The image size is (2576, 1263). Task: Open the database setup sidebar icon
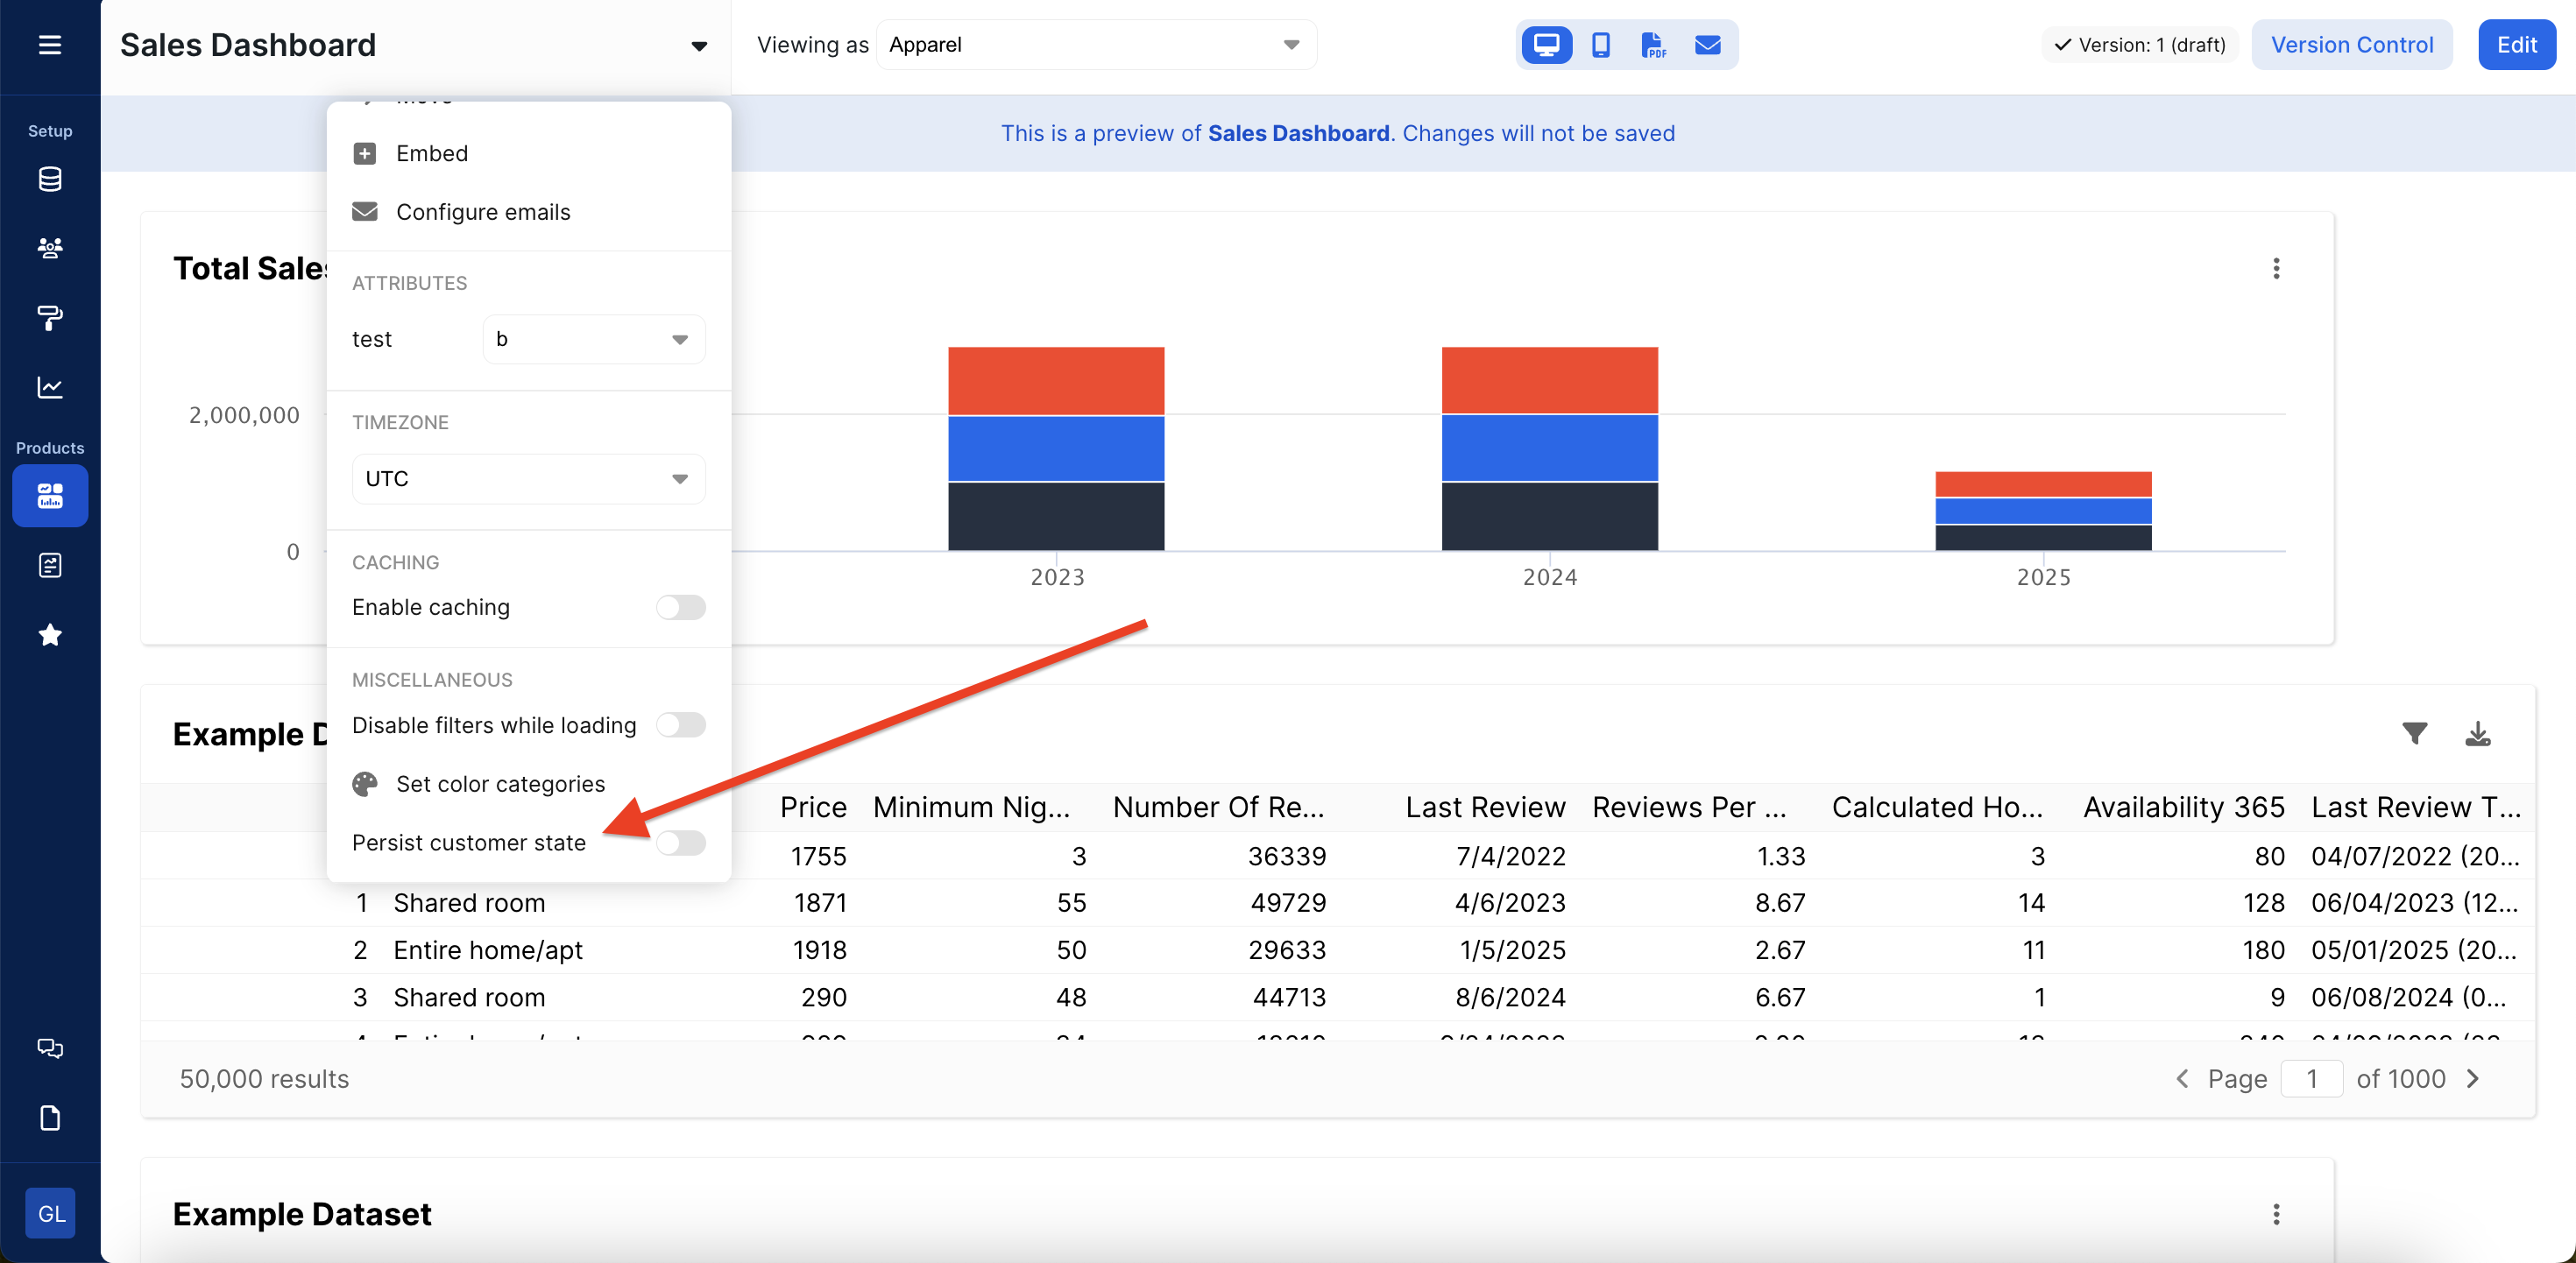49,179
